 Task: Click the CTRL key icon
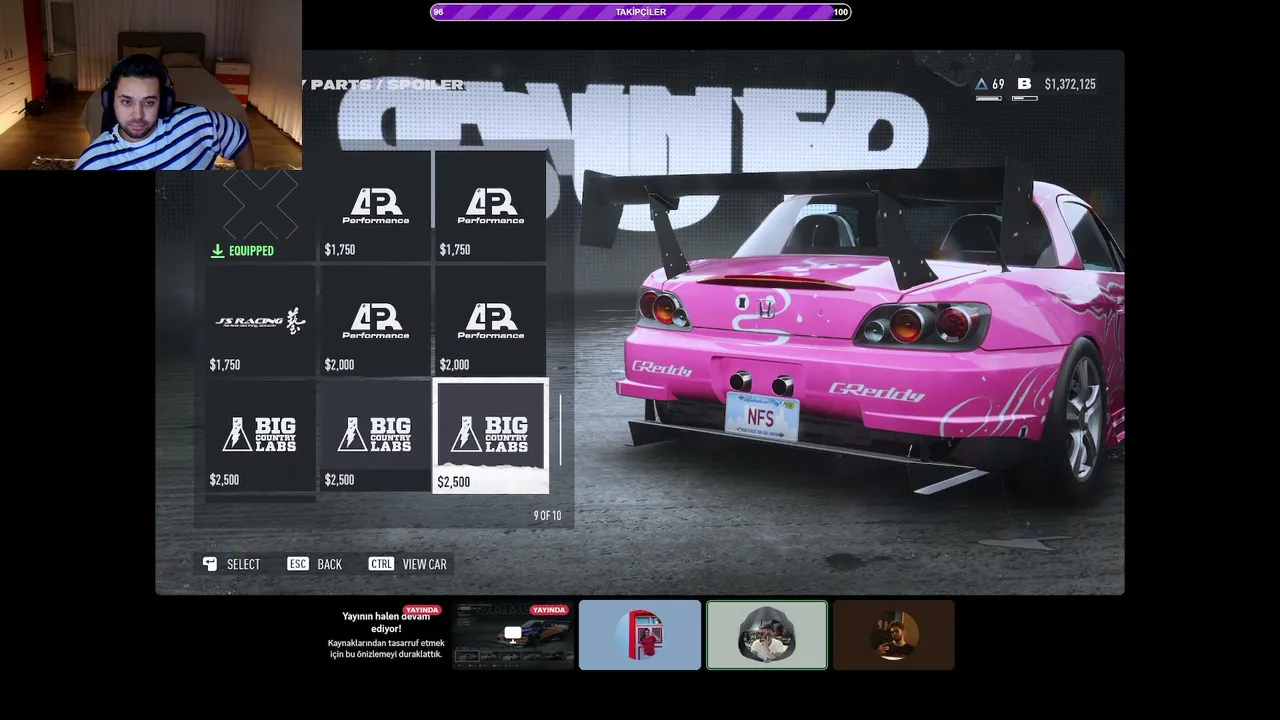(x=381, y=564)
